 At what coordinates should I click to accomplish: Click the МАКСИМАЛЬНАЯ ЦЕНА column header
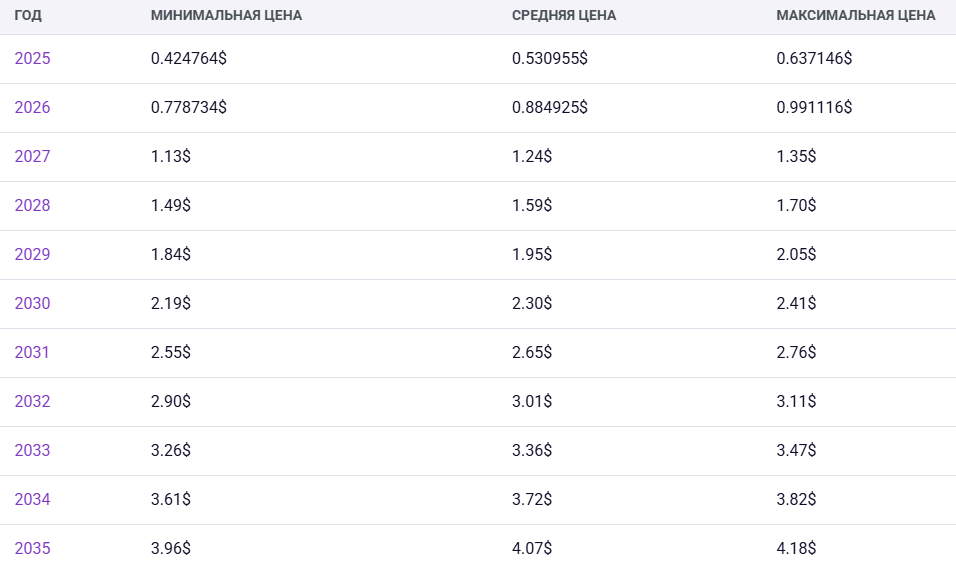[x=856, y=16]
